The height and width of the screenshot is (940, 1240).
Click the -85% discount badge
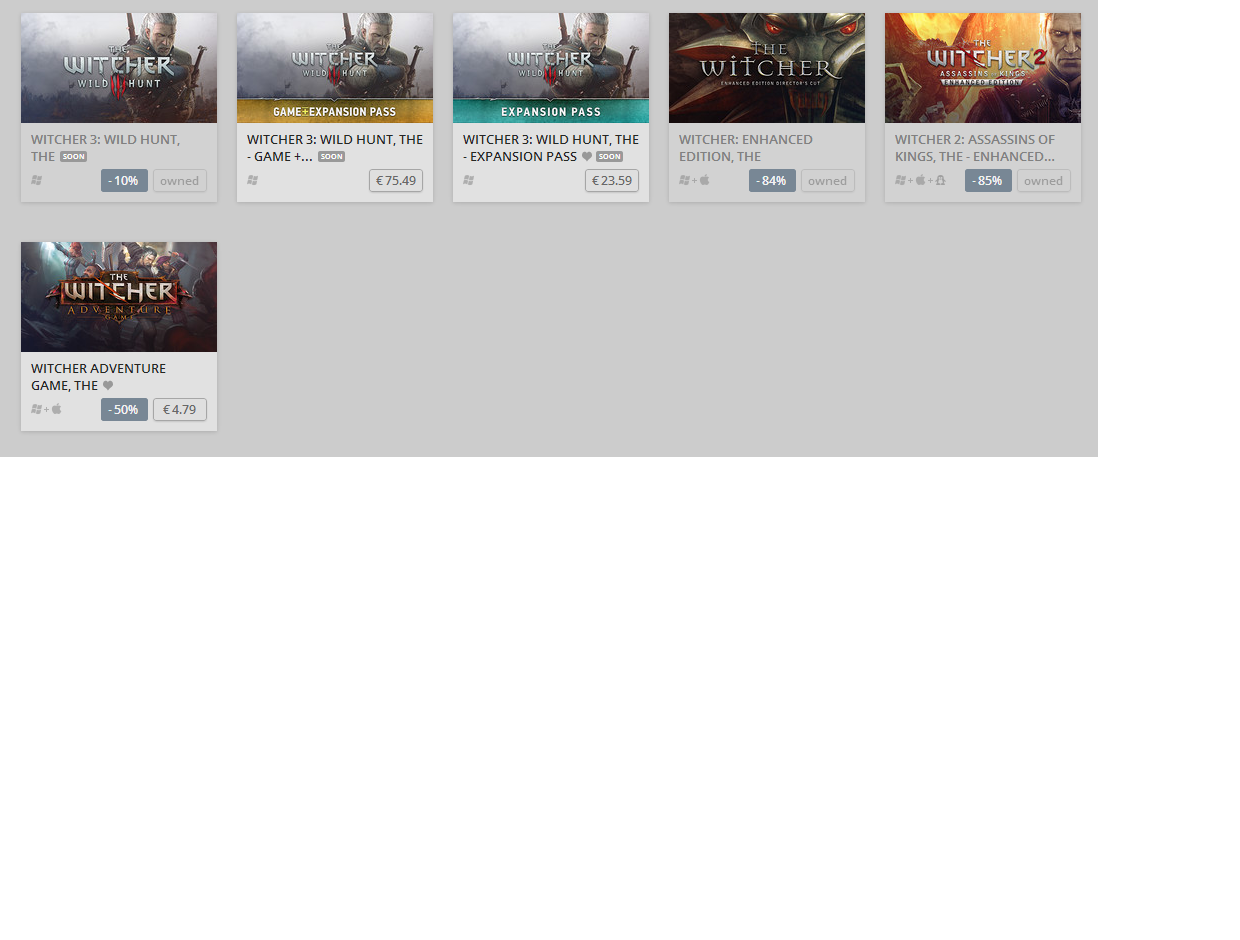(988, 181)
